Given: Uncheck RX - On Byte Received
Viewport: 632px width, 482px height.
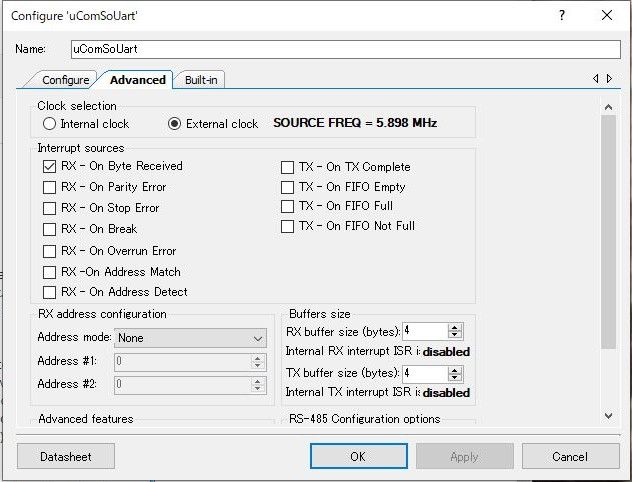Looking at the screenshot, I should click(x=49, y=166).
